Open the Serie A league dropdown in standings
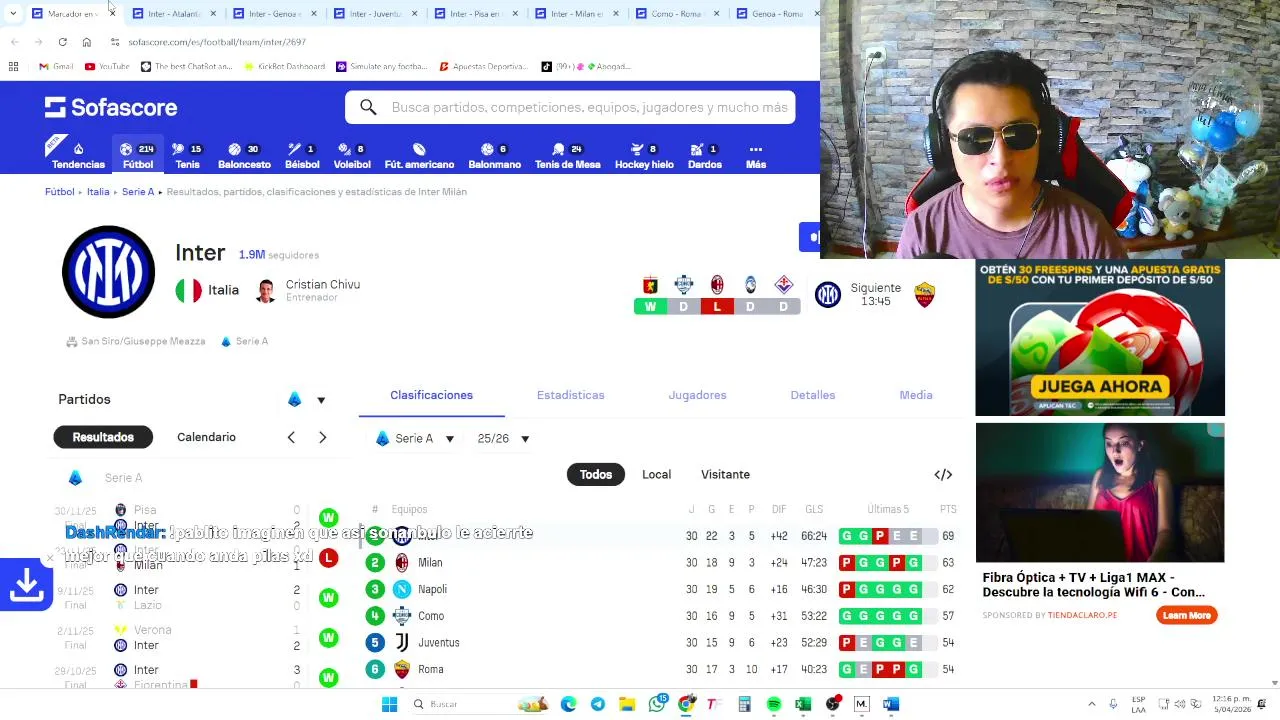The width and height of the screenshot is (1280, 720). pyautogui.click(x=415, y=438)
